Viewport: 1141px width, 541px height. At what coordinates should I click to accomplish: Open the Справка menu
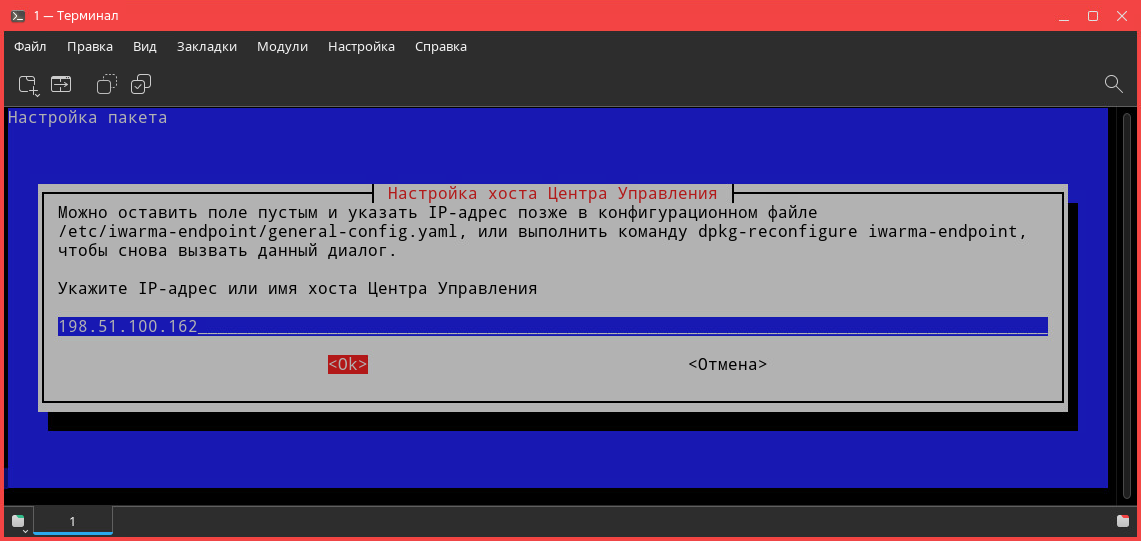coord(441,47)
